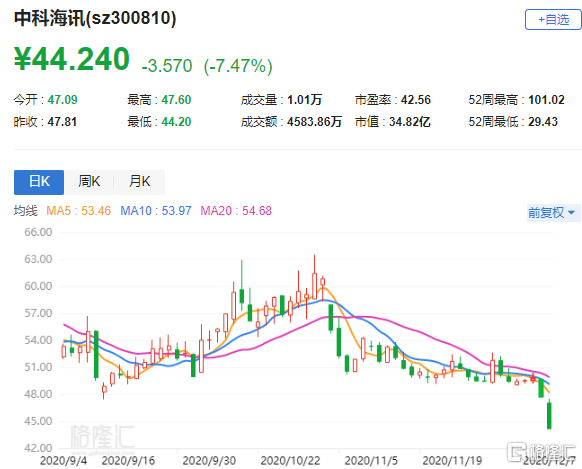Click the 昨收 value 47.81
This screenshot has height=469, width=582.
point(62,122)
